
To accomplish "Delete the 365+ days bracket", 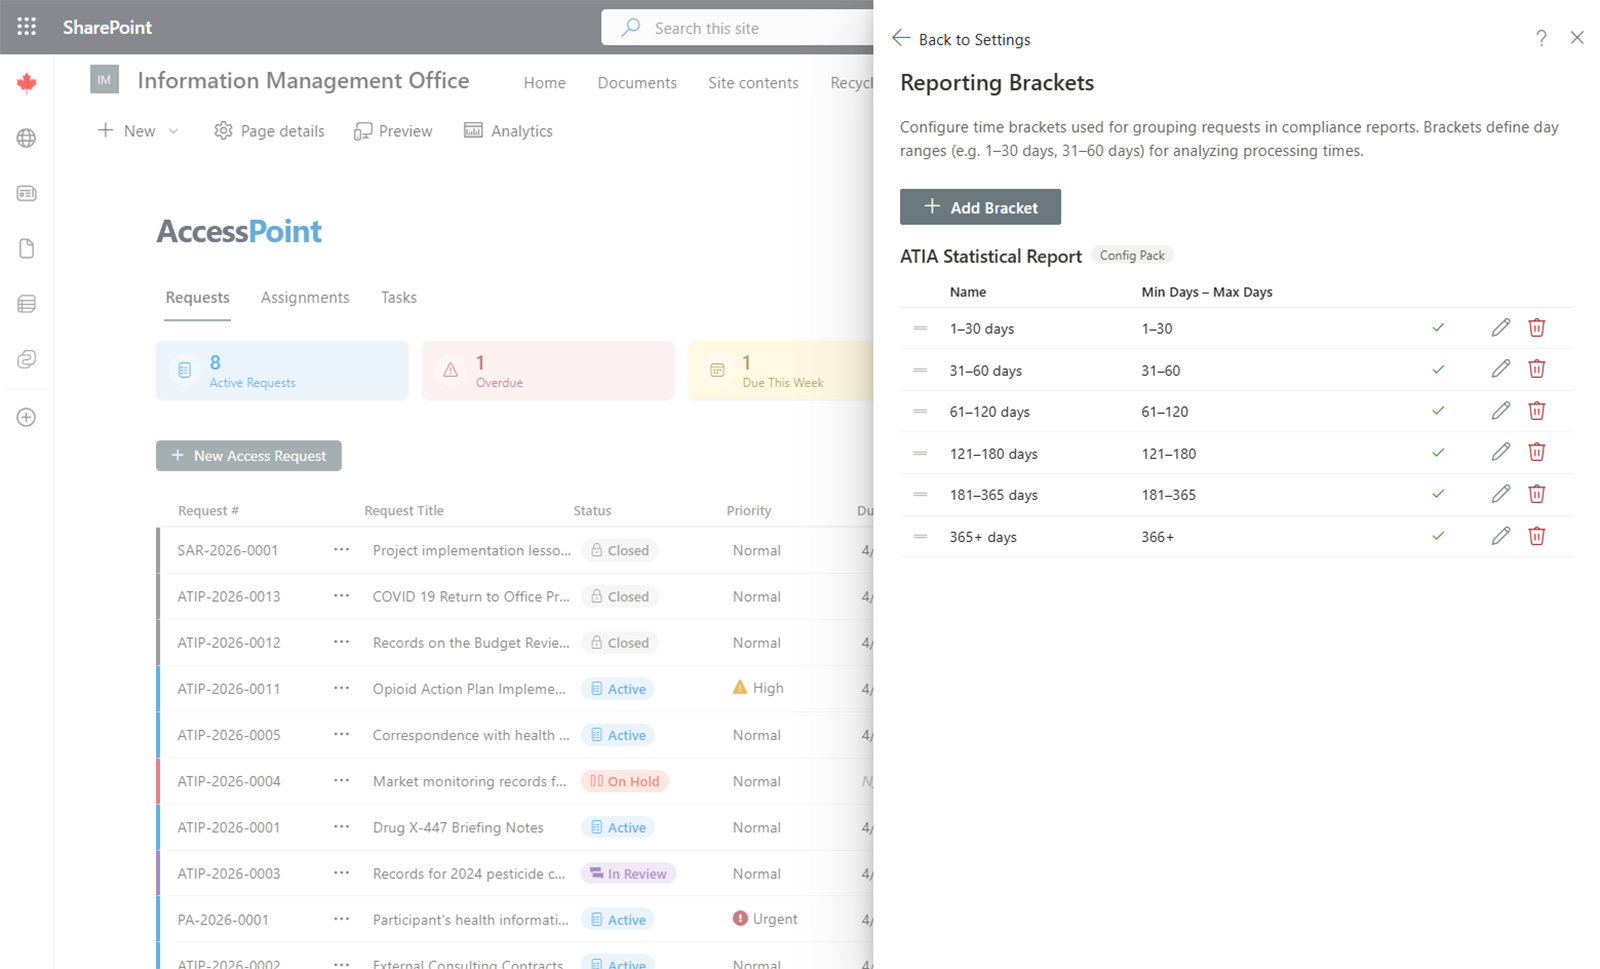I will point(1536,535).
